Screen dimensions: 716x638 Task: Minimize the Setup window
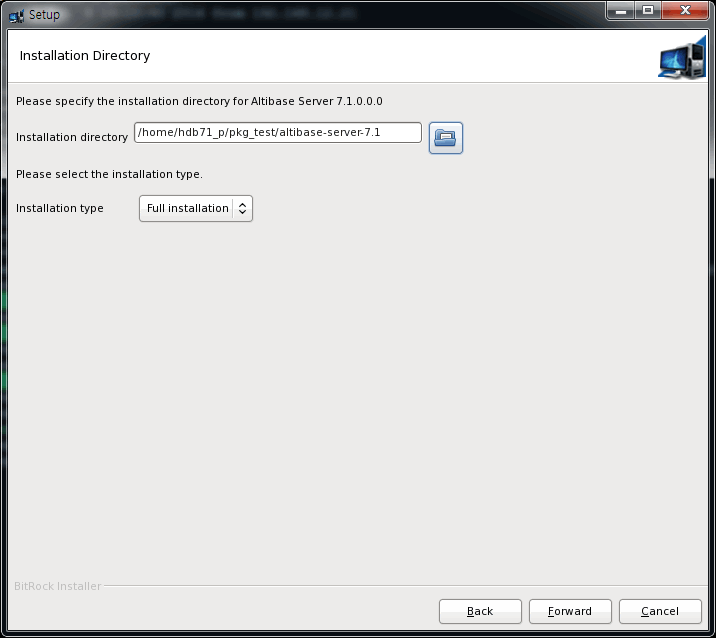[620, 11]
